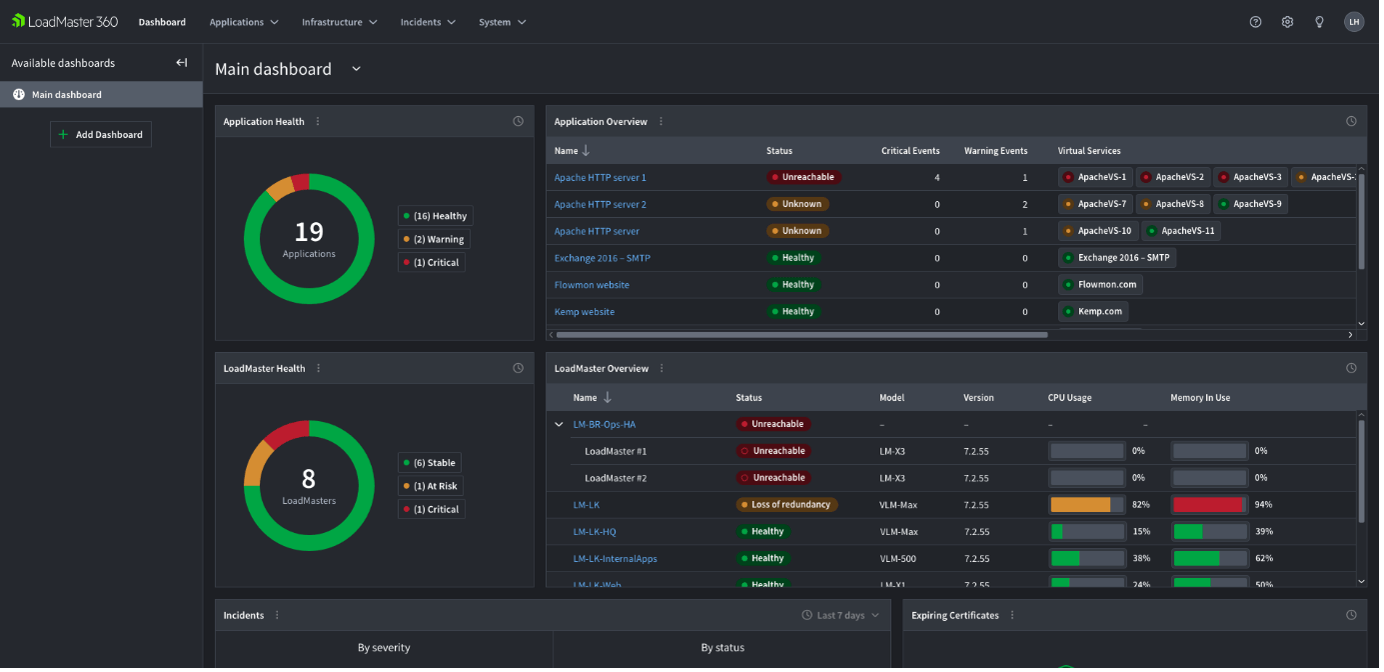
Task: Open Application Overview kebab menu
Action: click(663, 122)
